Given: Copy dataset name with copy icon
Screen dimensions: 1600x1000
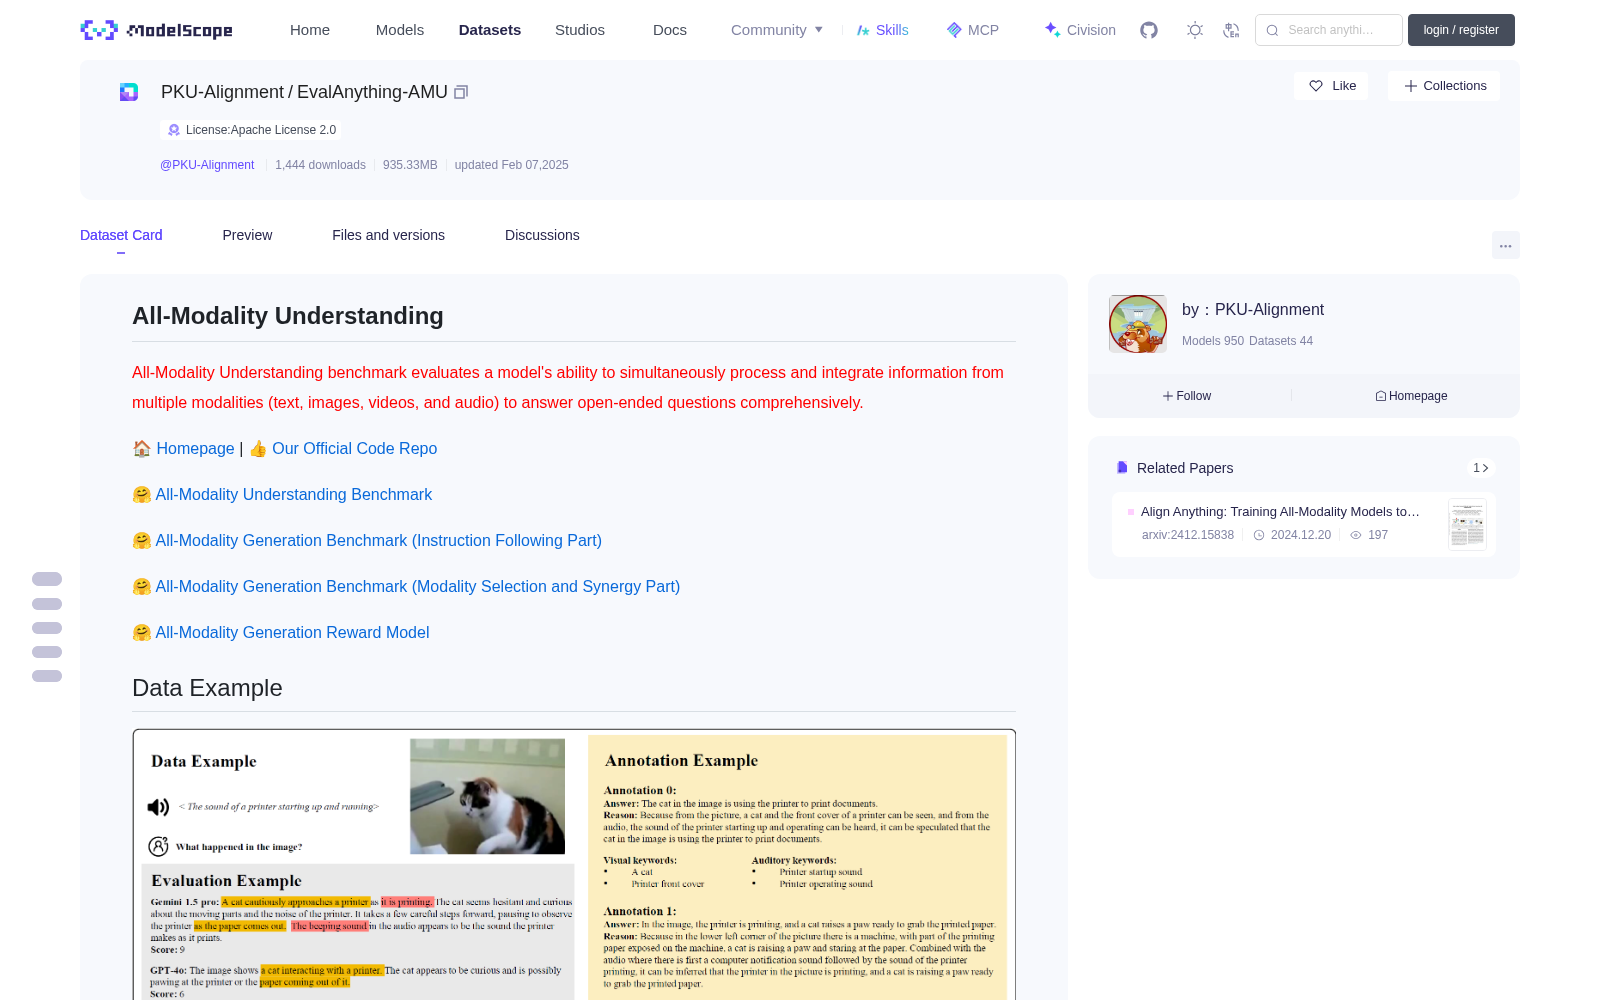Looking at the screenshot, I should pos(461,92).
